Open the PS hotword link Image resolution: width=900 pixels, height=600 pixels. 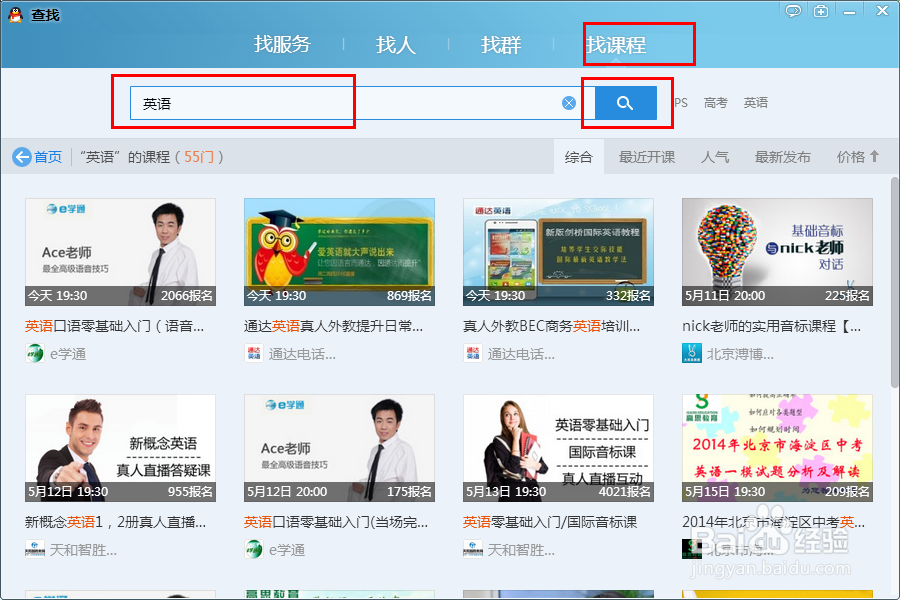point(681,102)
